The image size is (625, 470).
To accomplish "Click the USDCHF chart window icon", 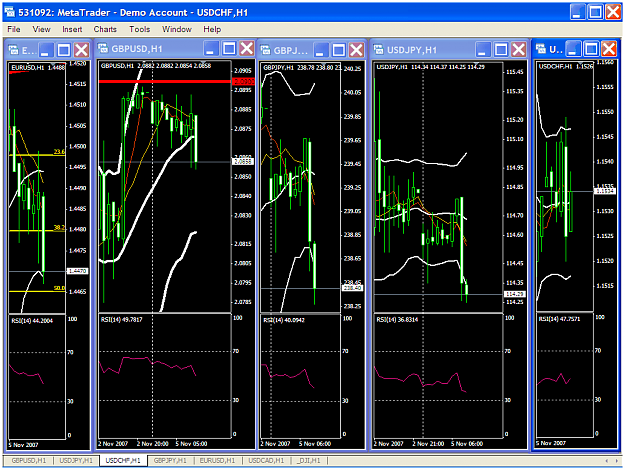I will click(540, 49).
